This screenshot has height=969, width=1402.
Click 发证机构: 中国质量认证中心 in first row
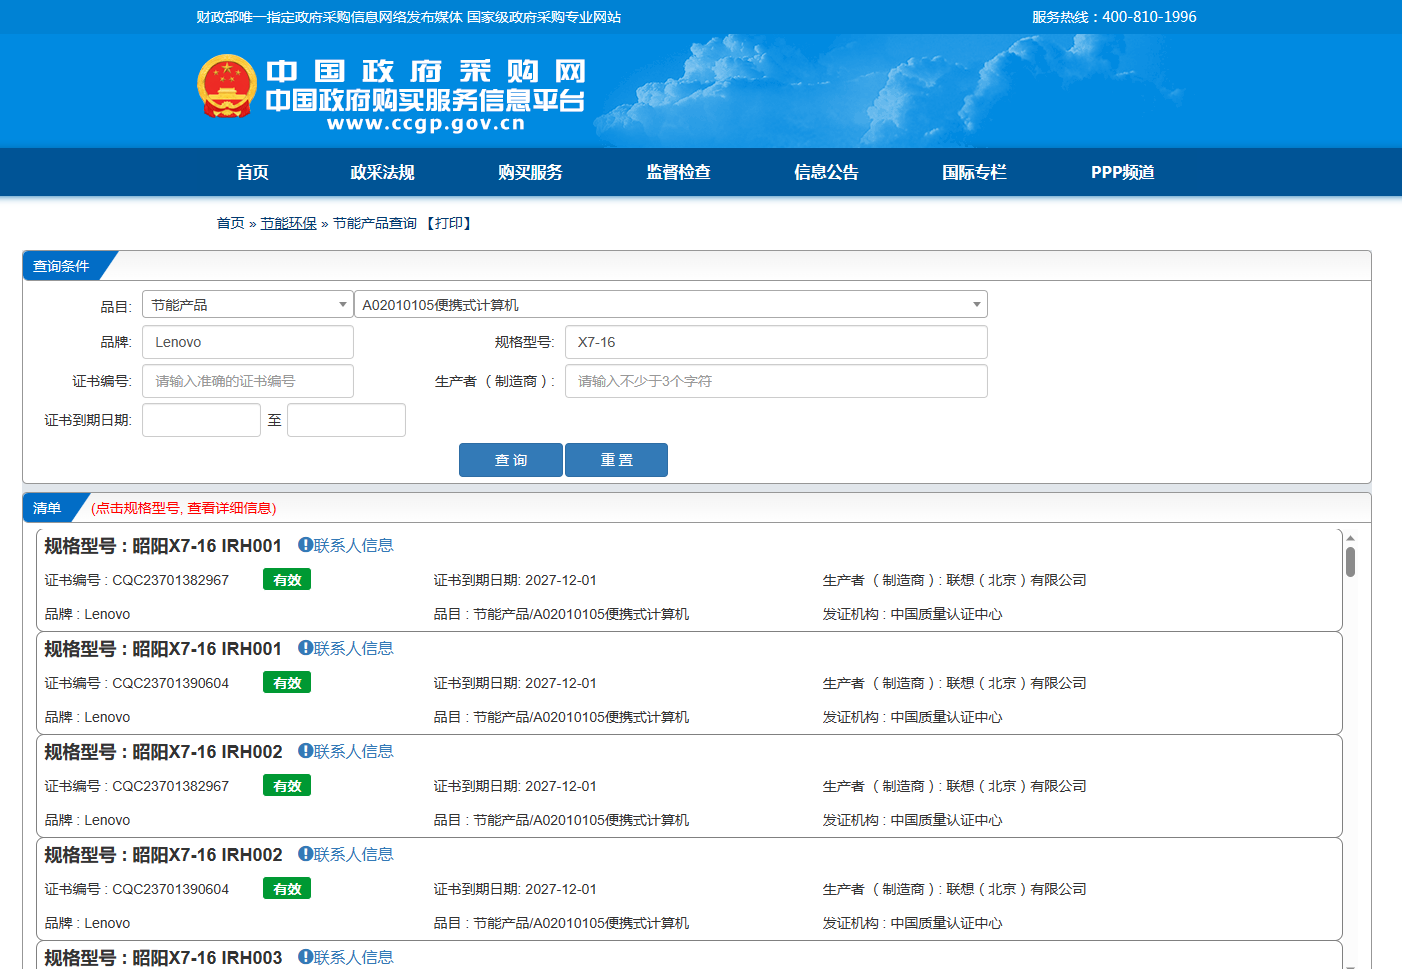912,614
